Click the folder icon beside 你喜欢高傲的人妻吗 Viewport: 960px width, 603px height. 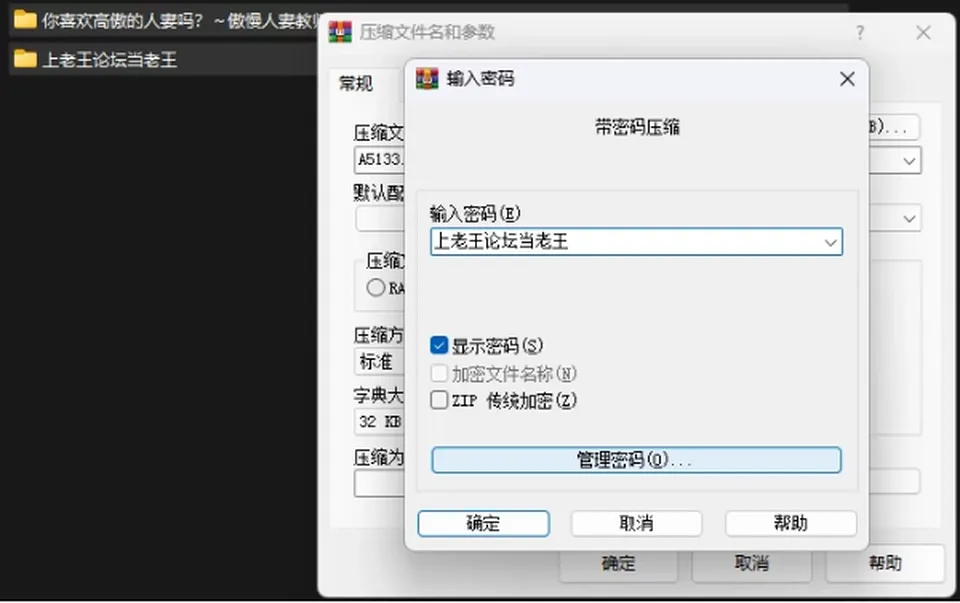coord(25,20)
